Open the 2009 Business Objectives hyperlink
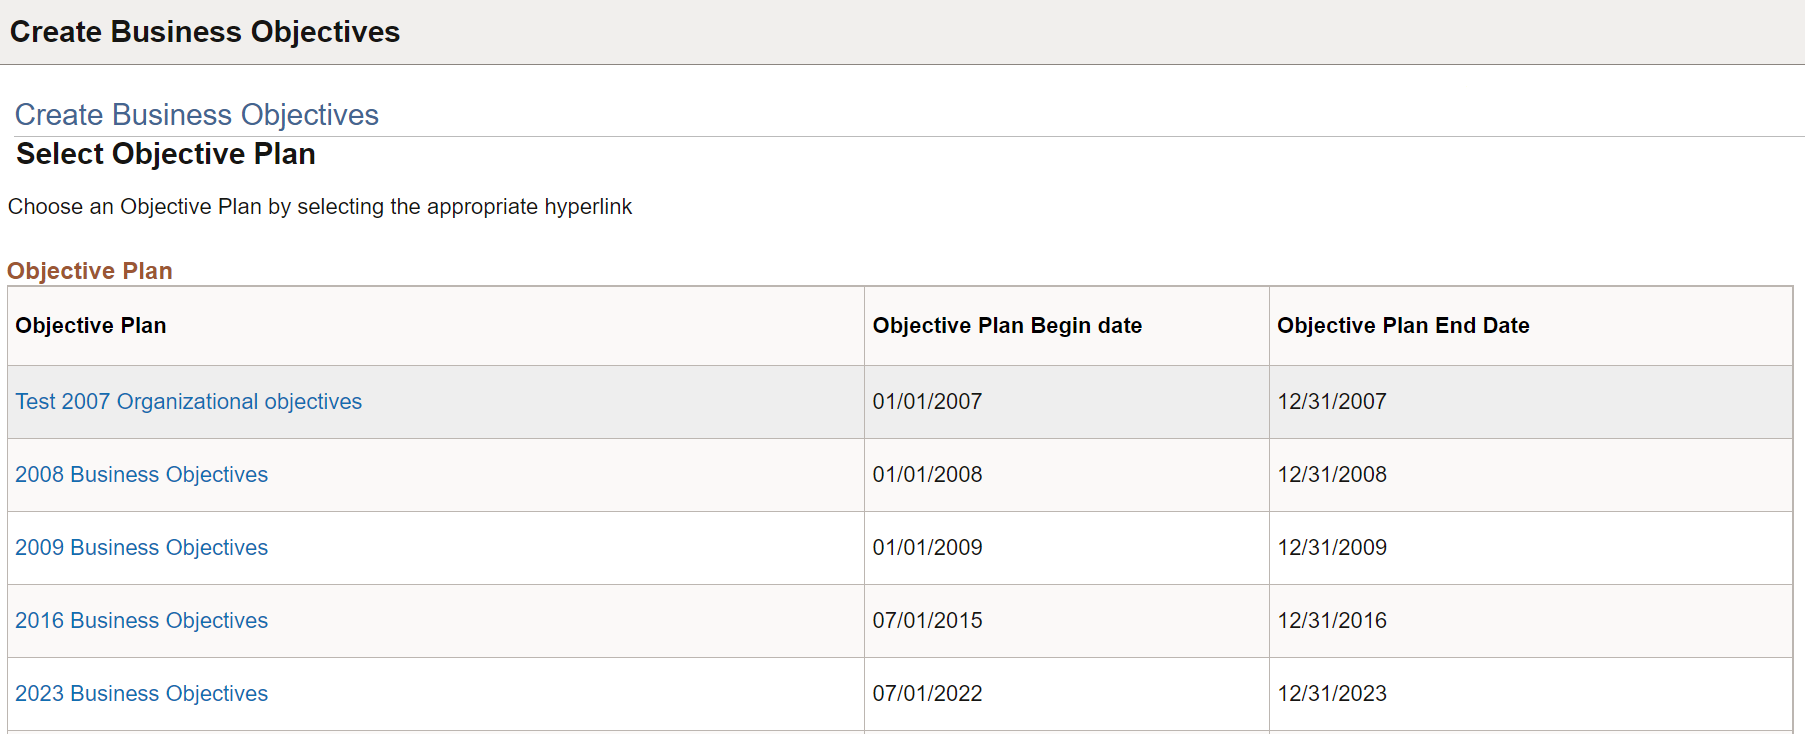Screen dimensions: 1805x734 141,548
